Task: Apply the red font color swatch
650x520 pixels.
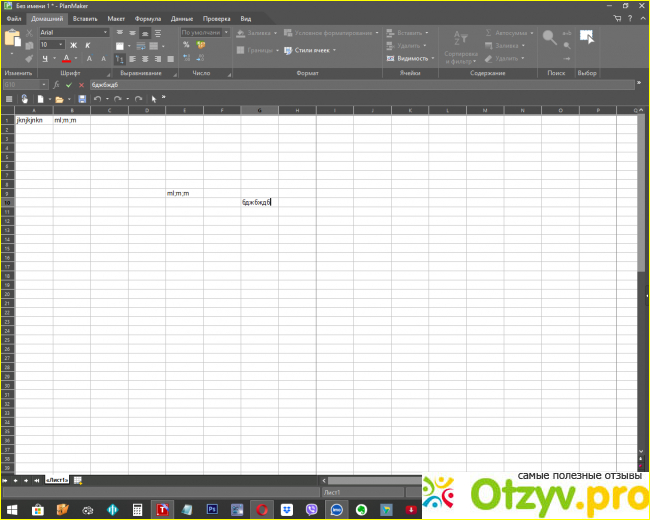Action: tap(66, 59)
